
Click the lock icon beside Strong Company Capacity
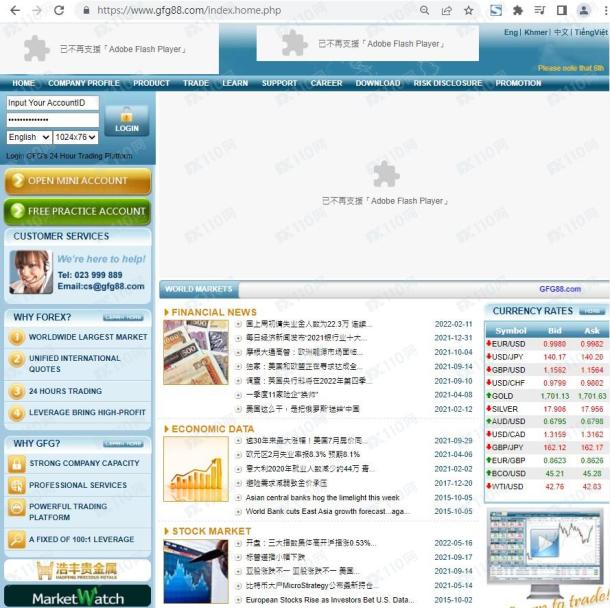pos(17,464)
